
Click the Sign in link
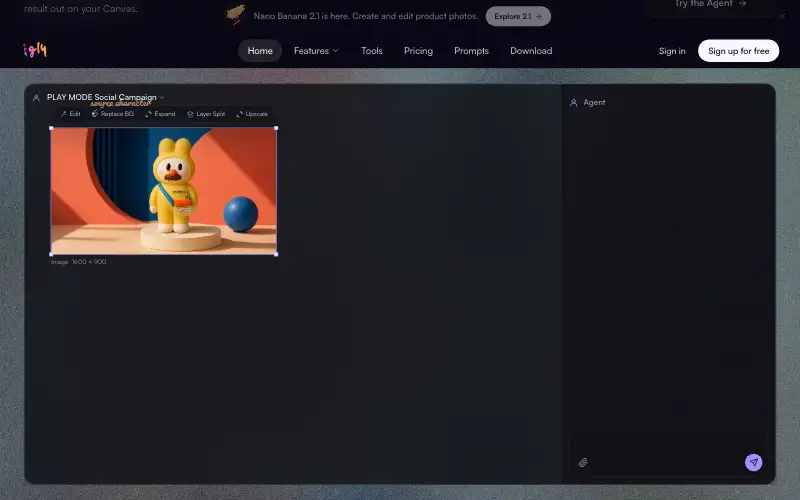672,51
